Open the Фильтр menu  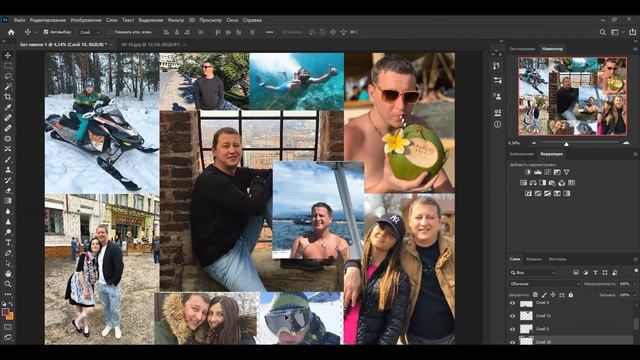[176, 20]
